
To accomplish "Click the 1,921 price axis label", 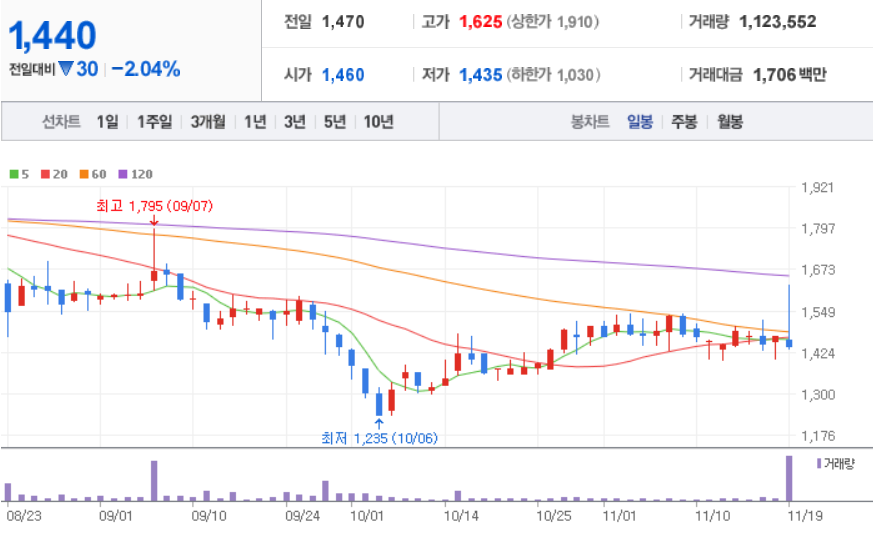I will [817, 187].
